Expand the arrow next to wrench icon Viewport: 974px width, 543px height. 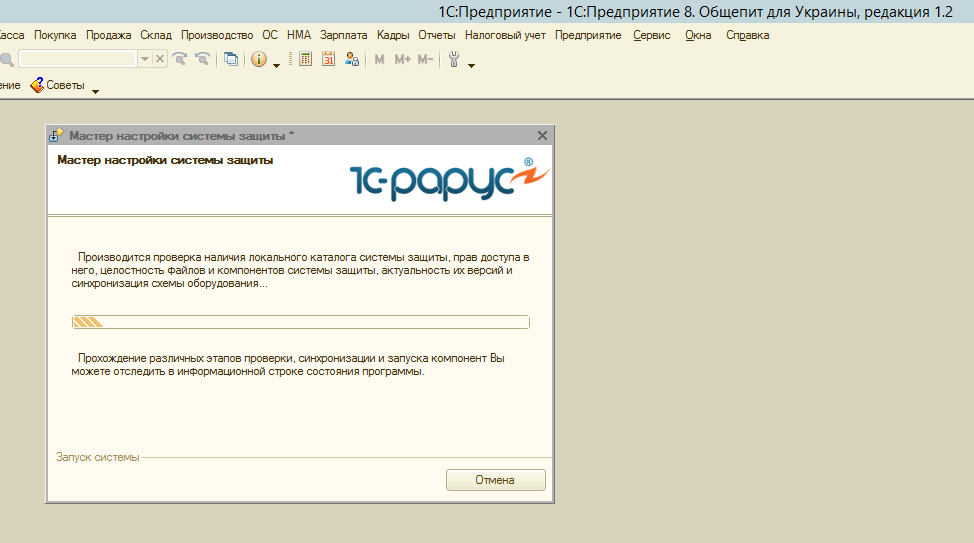pyautogui.click(x=471, y=65)
